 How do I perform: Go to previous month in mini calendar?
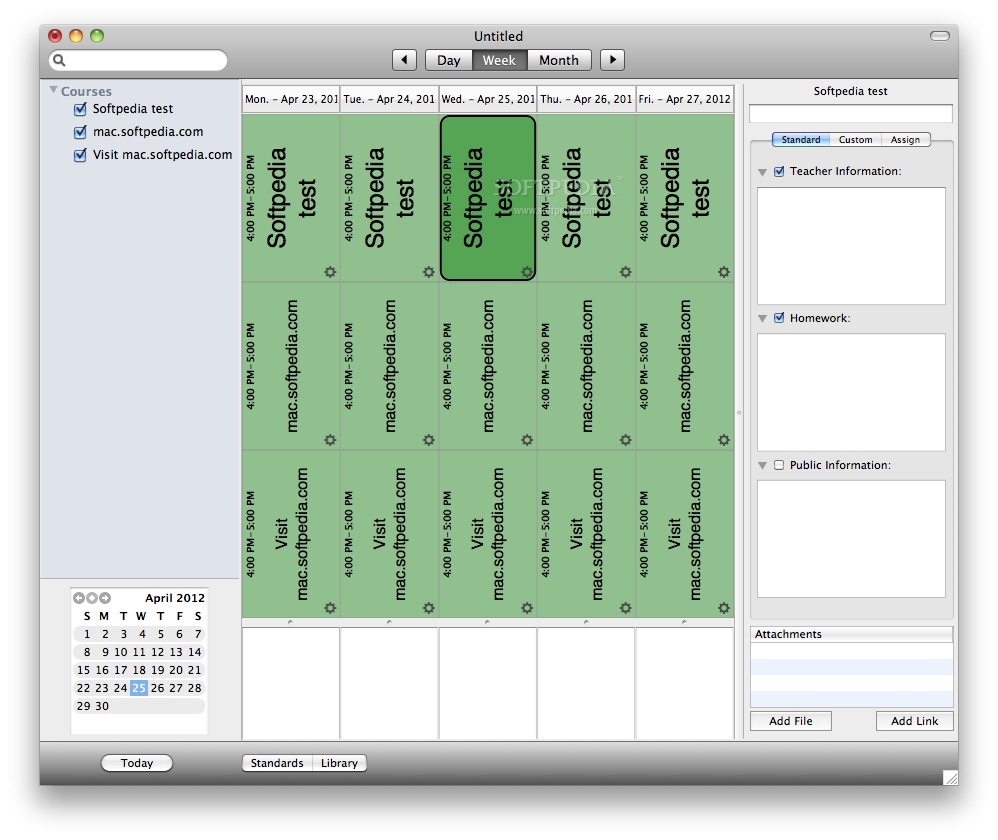pos(79,598)
